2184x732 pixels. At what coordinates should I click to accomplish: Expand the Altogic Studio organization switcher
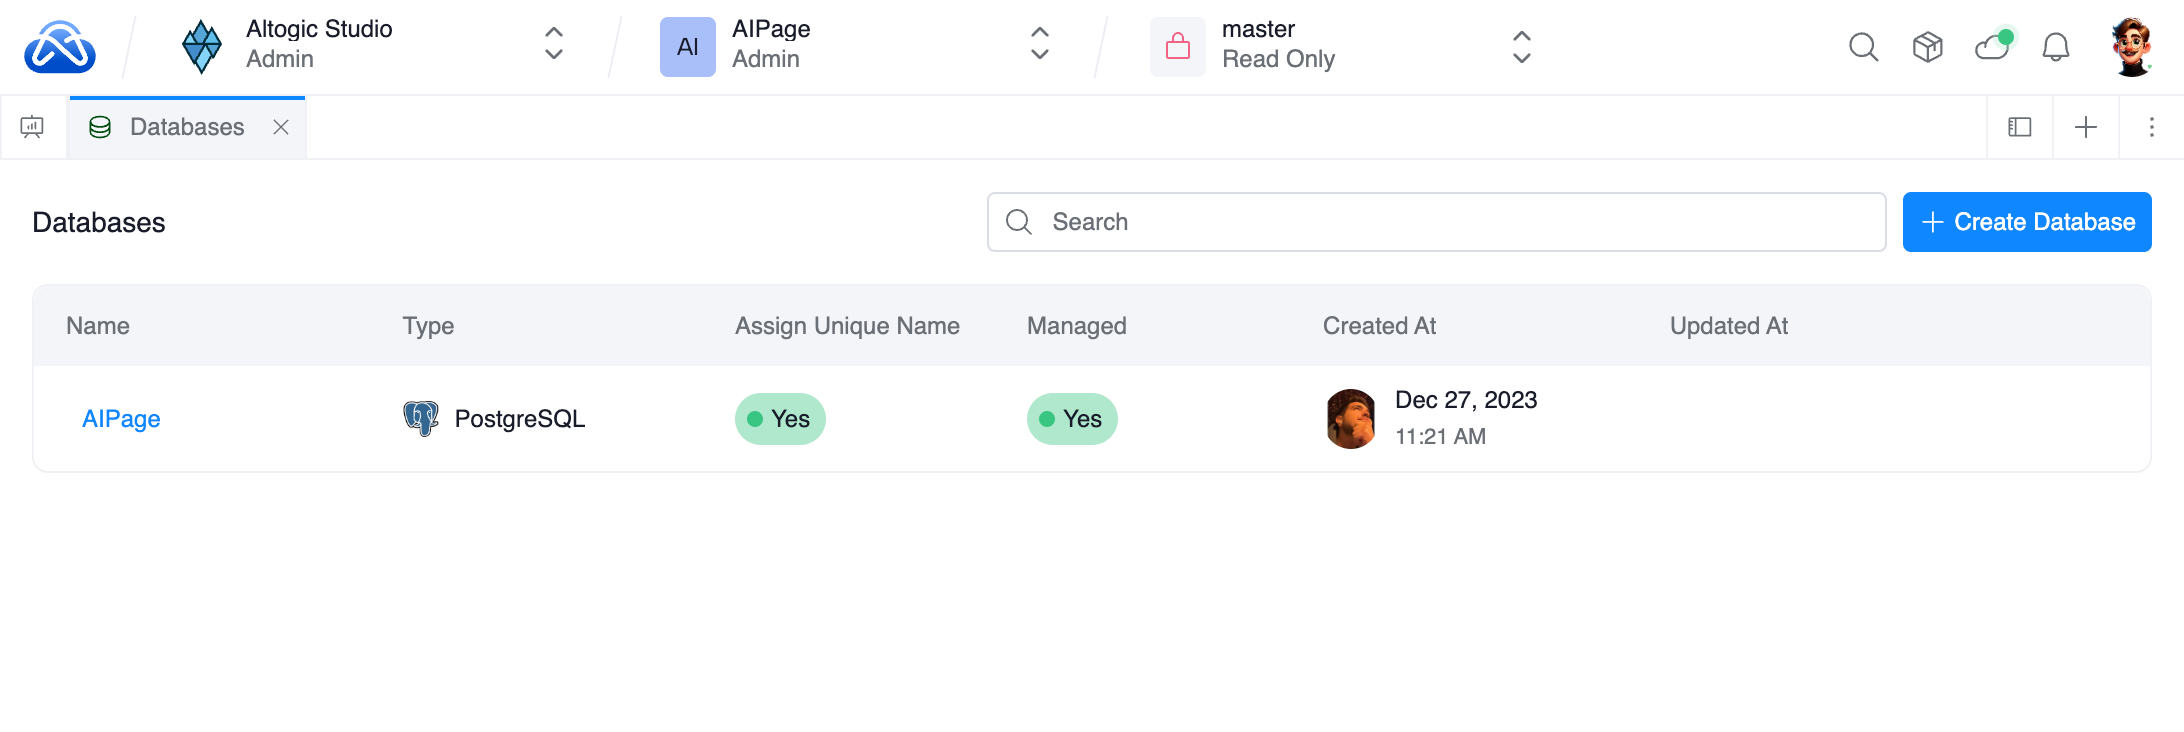553,44
